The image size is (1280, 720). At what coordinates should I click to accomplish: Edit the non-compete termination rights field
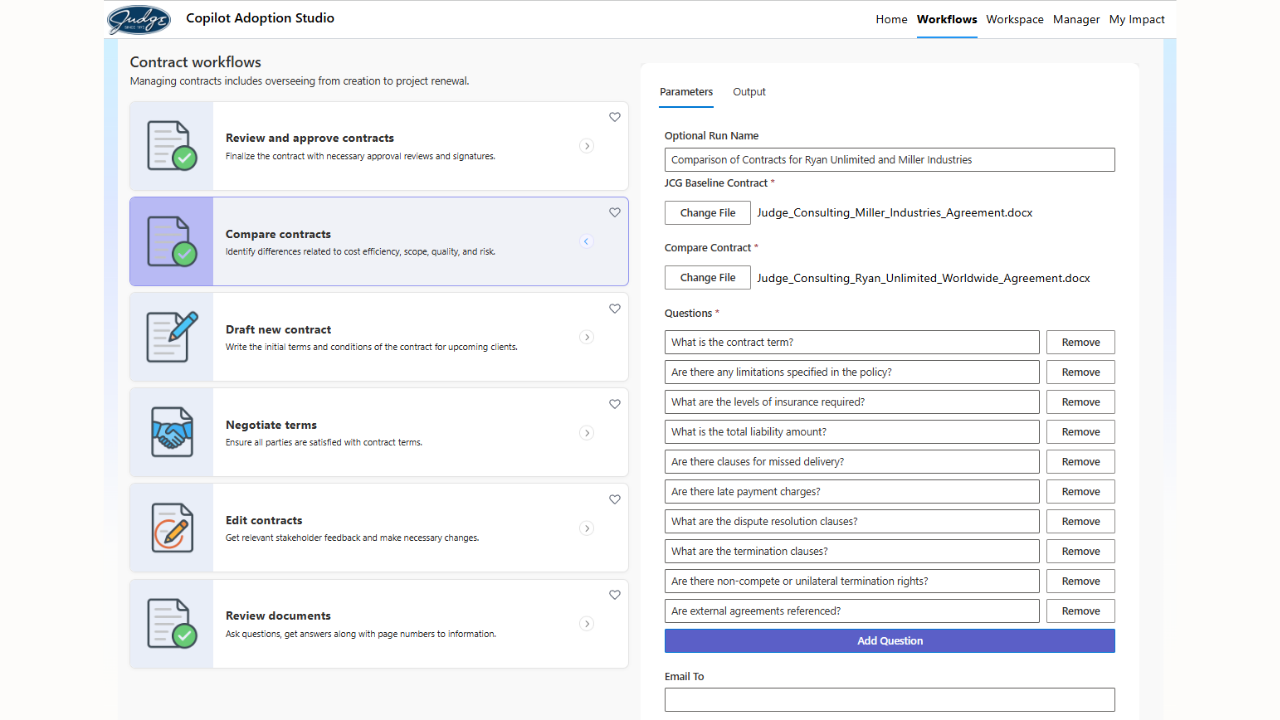click(852, 581)
